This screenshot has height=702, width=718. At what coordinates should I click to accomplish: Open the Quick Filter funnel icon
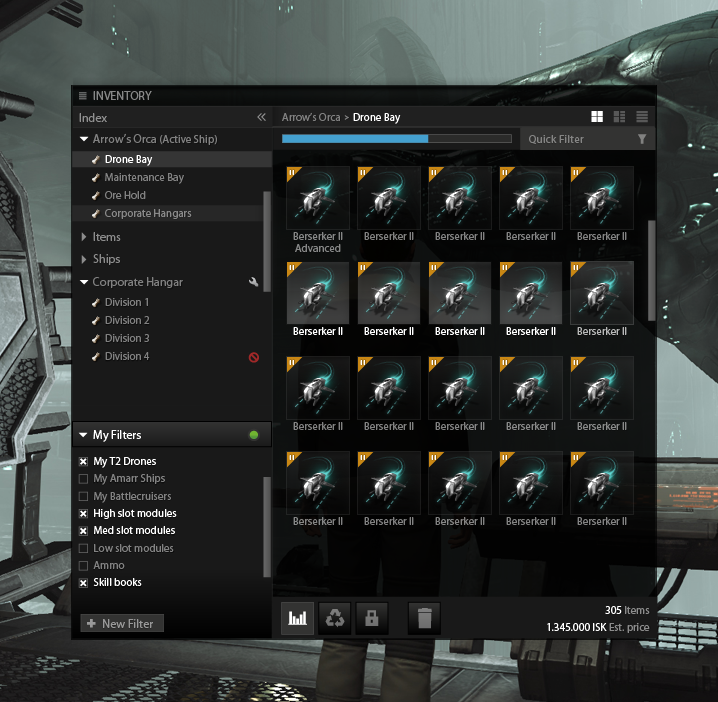click(x=642, y=139)
